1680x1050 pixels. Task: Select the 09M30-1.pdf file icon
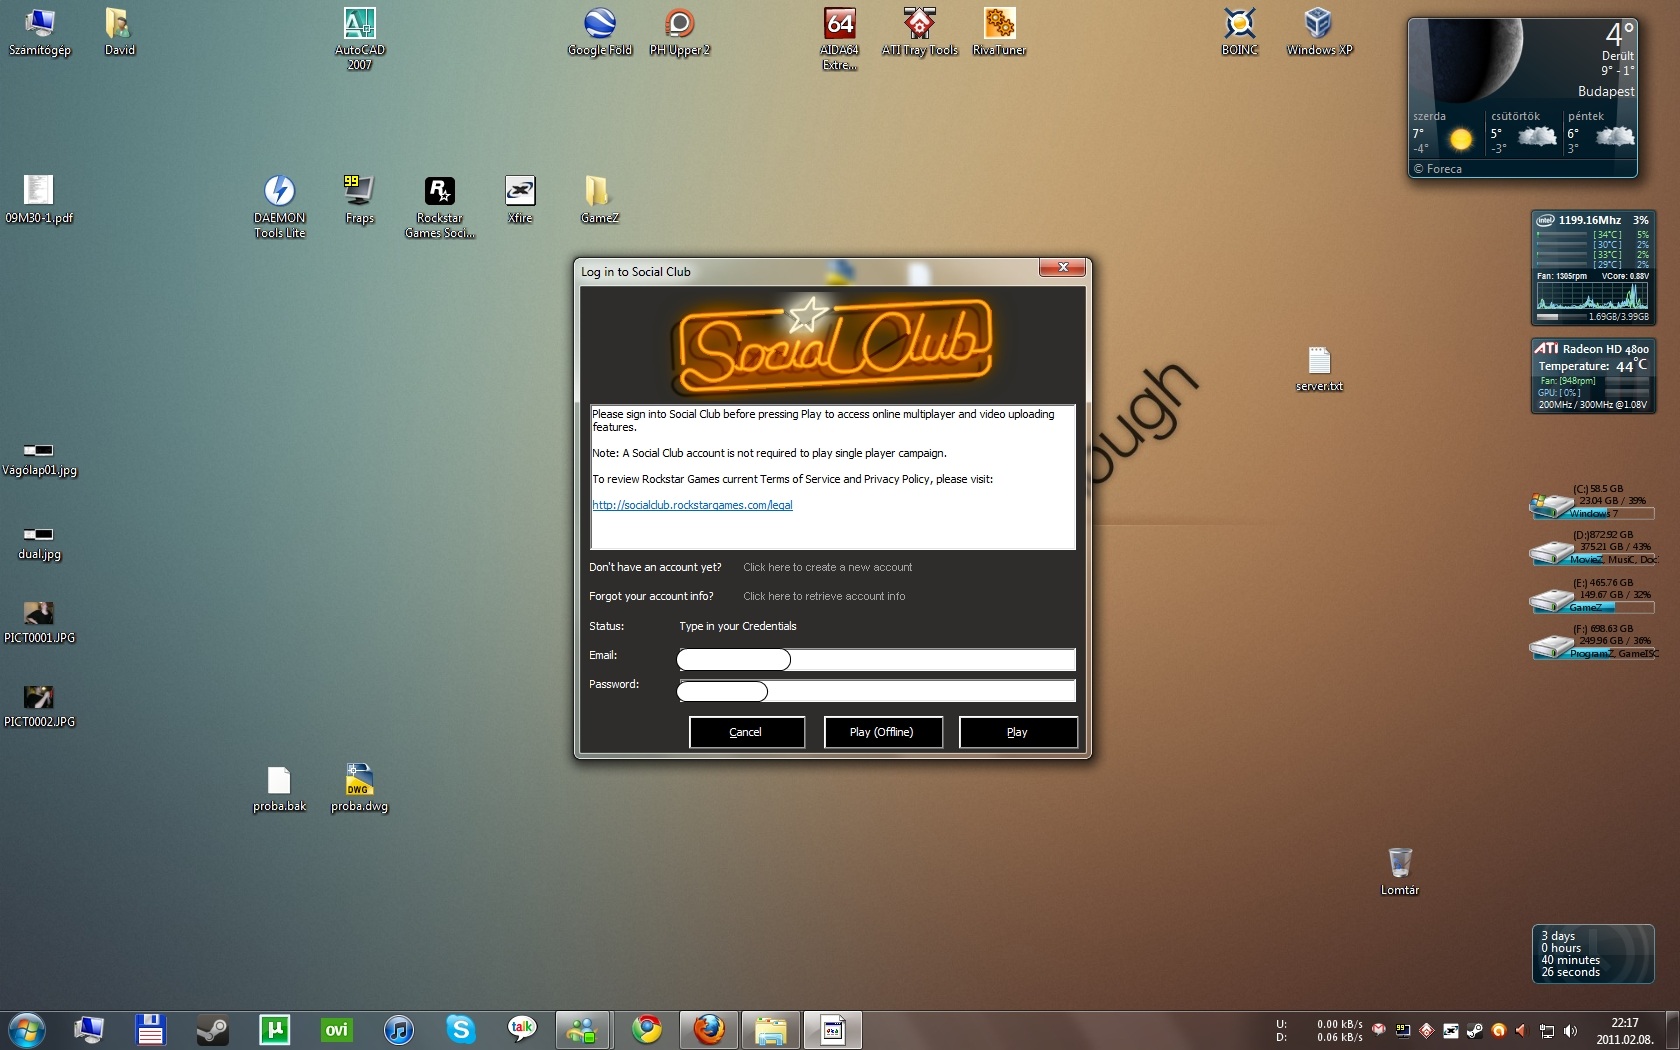point(39,199)
